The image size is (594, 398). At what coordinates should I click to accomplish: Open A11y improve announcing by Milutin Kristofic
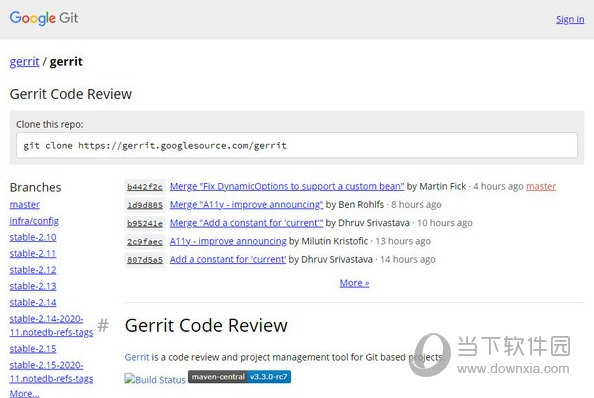click(228, 241)
